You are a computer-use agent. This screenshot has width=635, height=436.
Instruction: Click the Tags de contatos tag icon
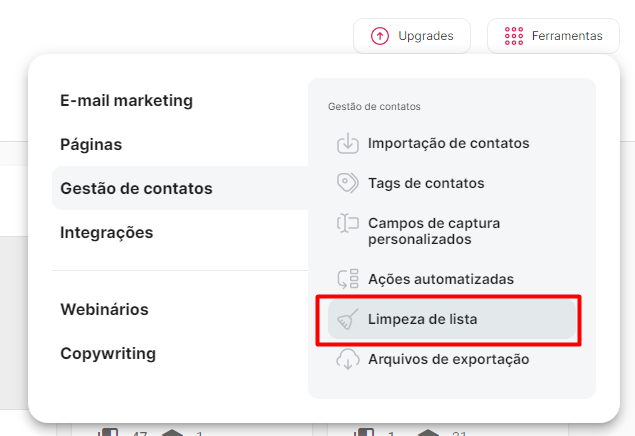[348, 183]
